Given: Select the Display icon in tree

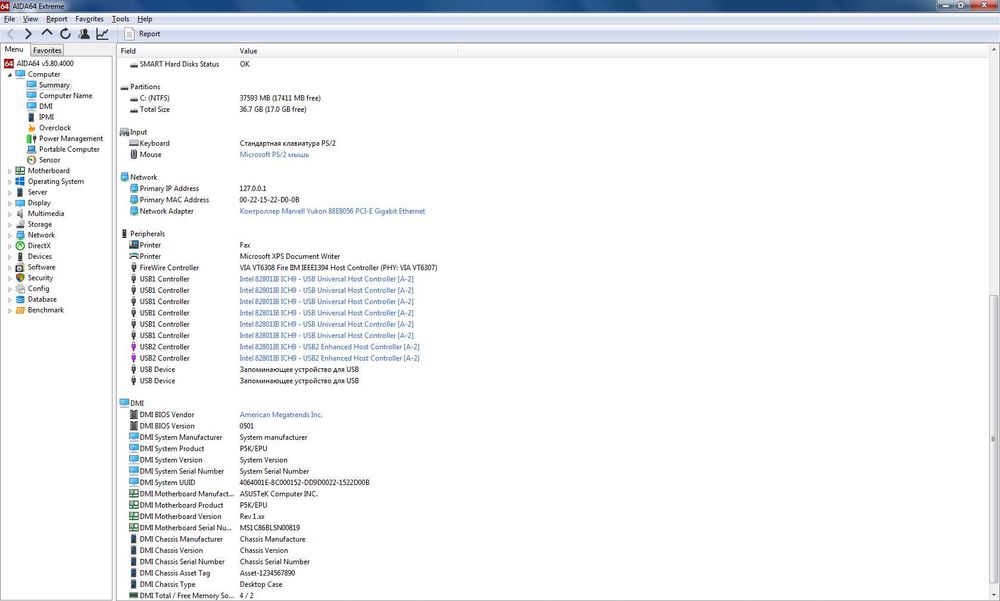Looking at the screenshot, I should point(20,203).
